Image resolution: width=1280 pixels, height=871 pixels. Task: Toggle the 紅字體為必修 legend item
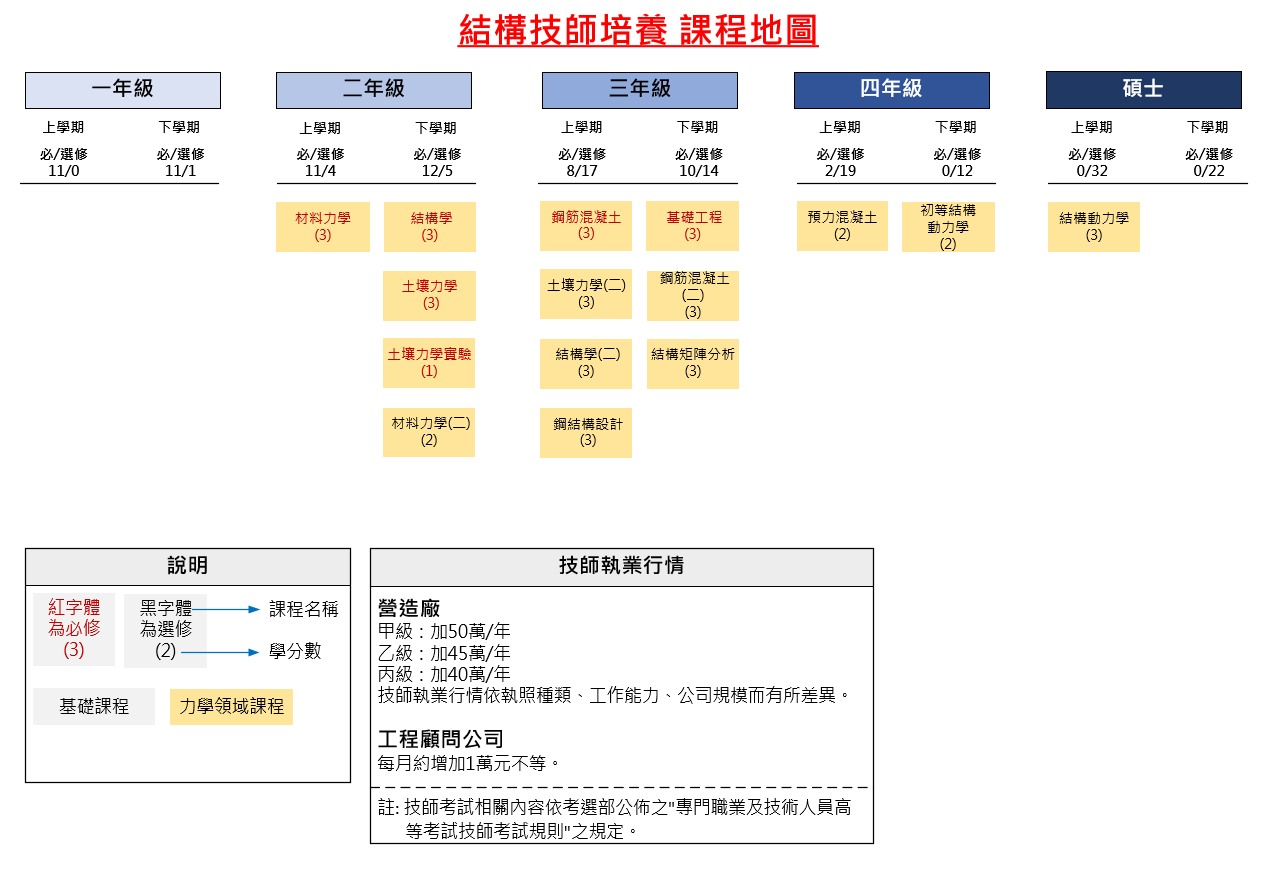point(74,629)
